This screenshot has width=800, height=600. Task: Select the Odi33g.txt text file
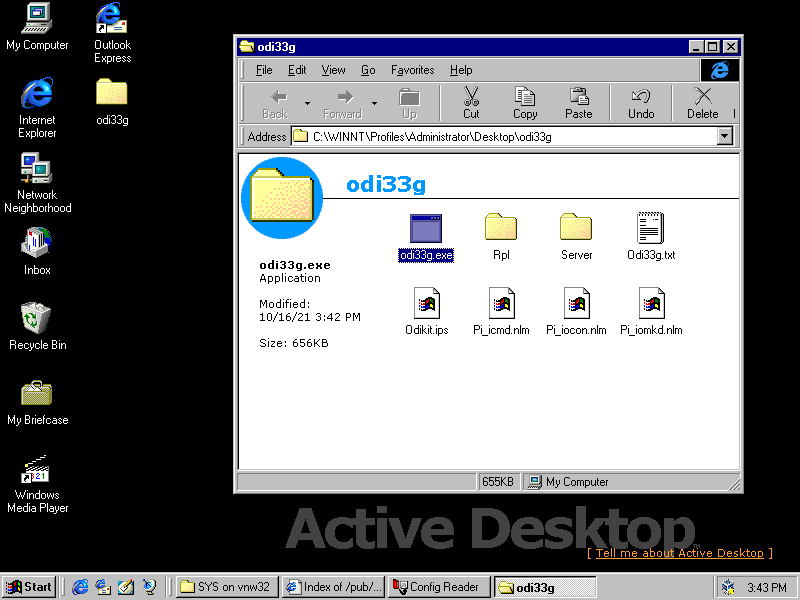(651, 238)
